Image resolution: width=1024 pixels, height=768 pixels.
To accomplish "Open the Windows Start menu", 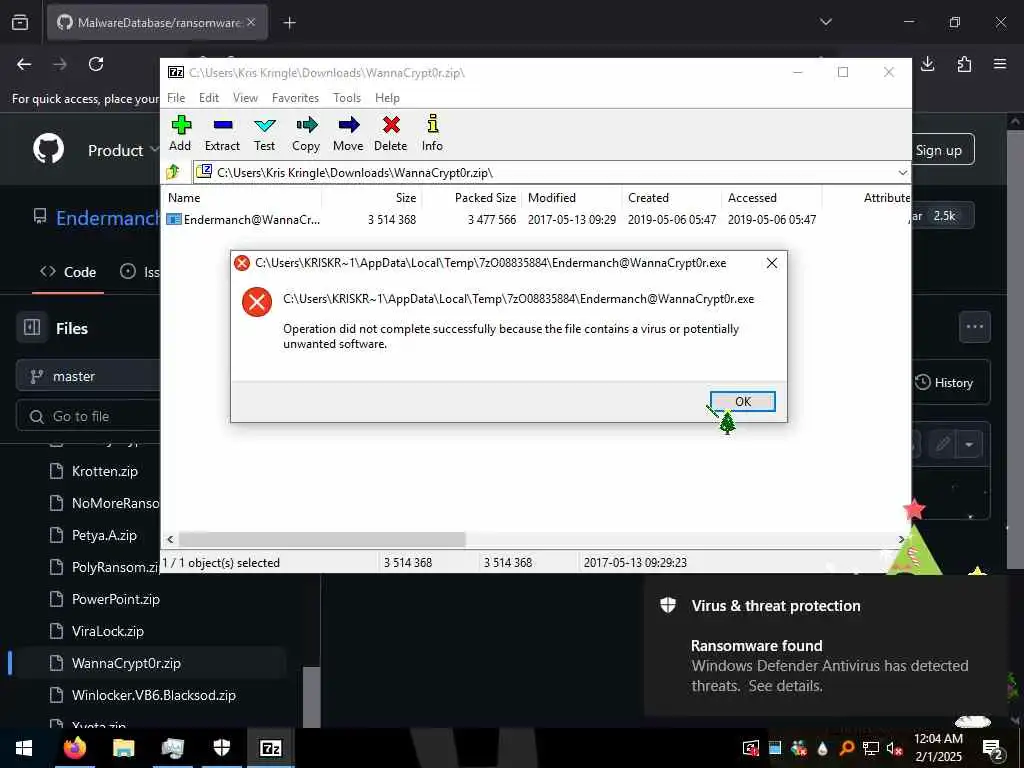I will pyautogui.click(x=24, y=748).
